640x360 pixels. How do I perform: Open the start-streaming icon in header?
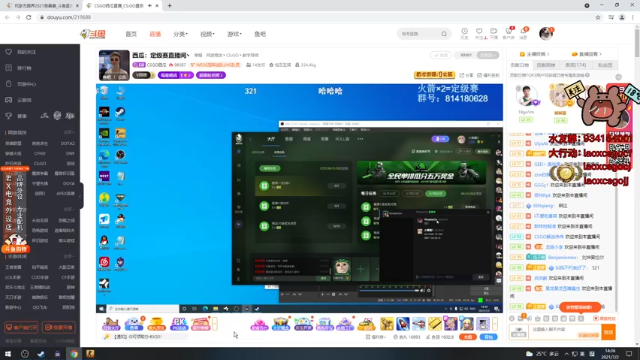pos(494,31)
